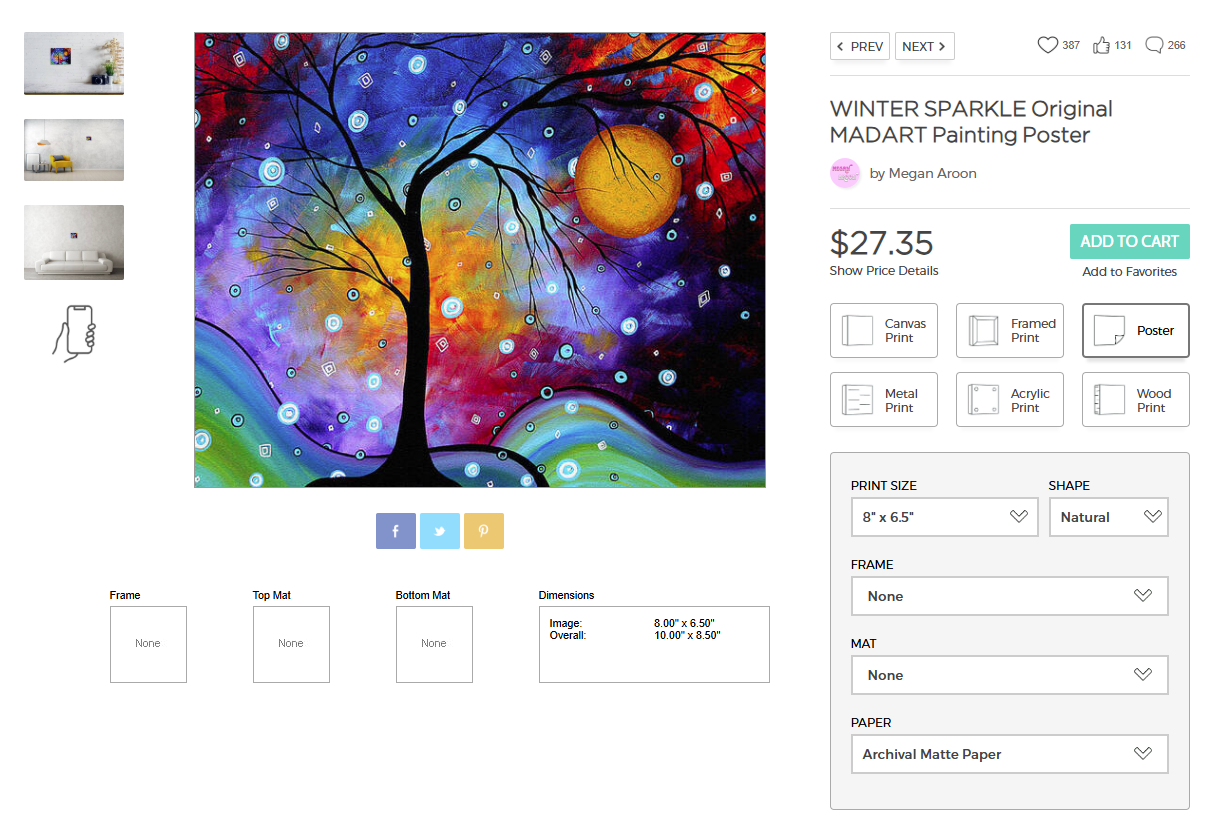1211x820 pixels.
Task: Click the thumbs-up like icon
Action: (1101, 45)
